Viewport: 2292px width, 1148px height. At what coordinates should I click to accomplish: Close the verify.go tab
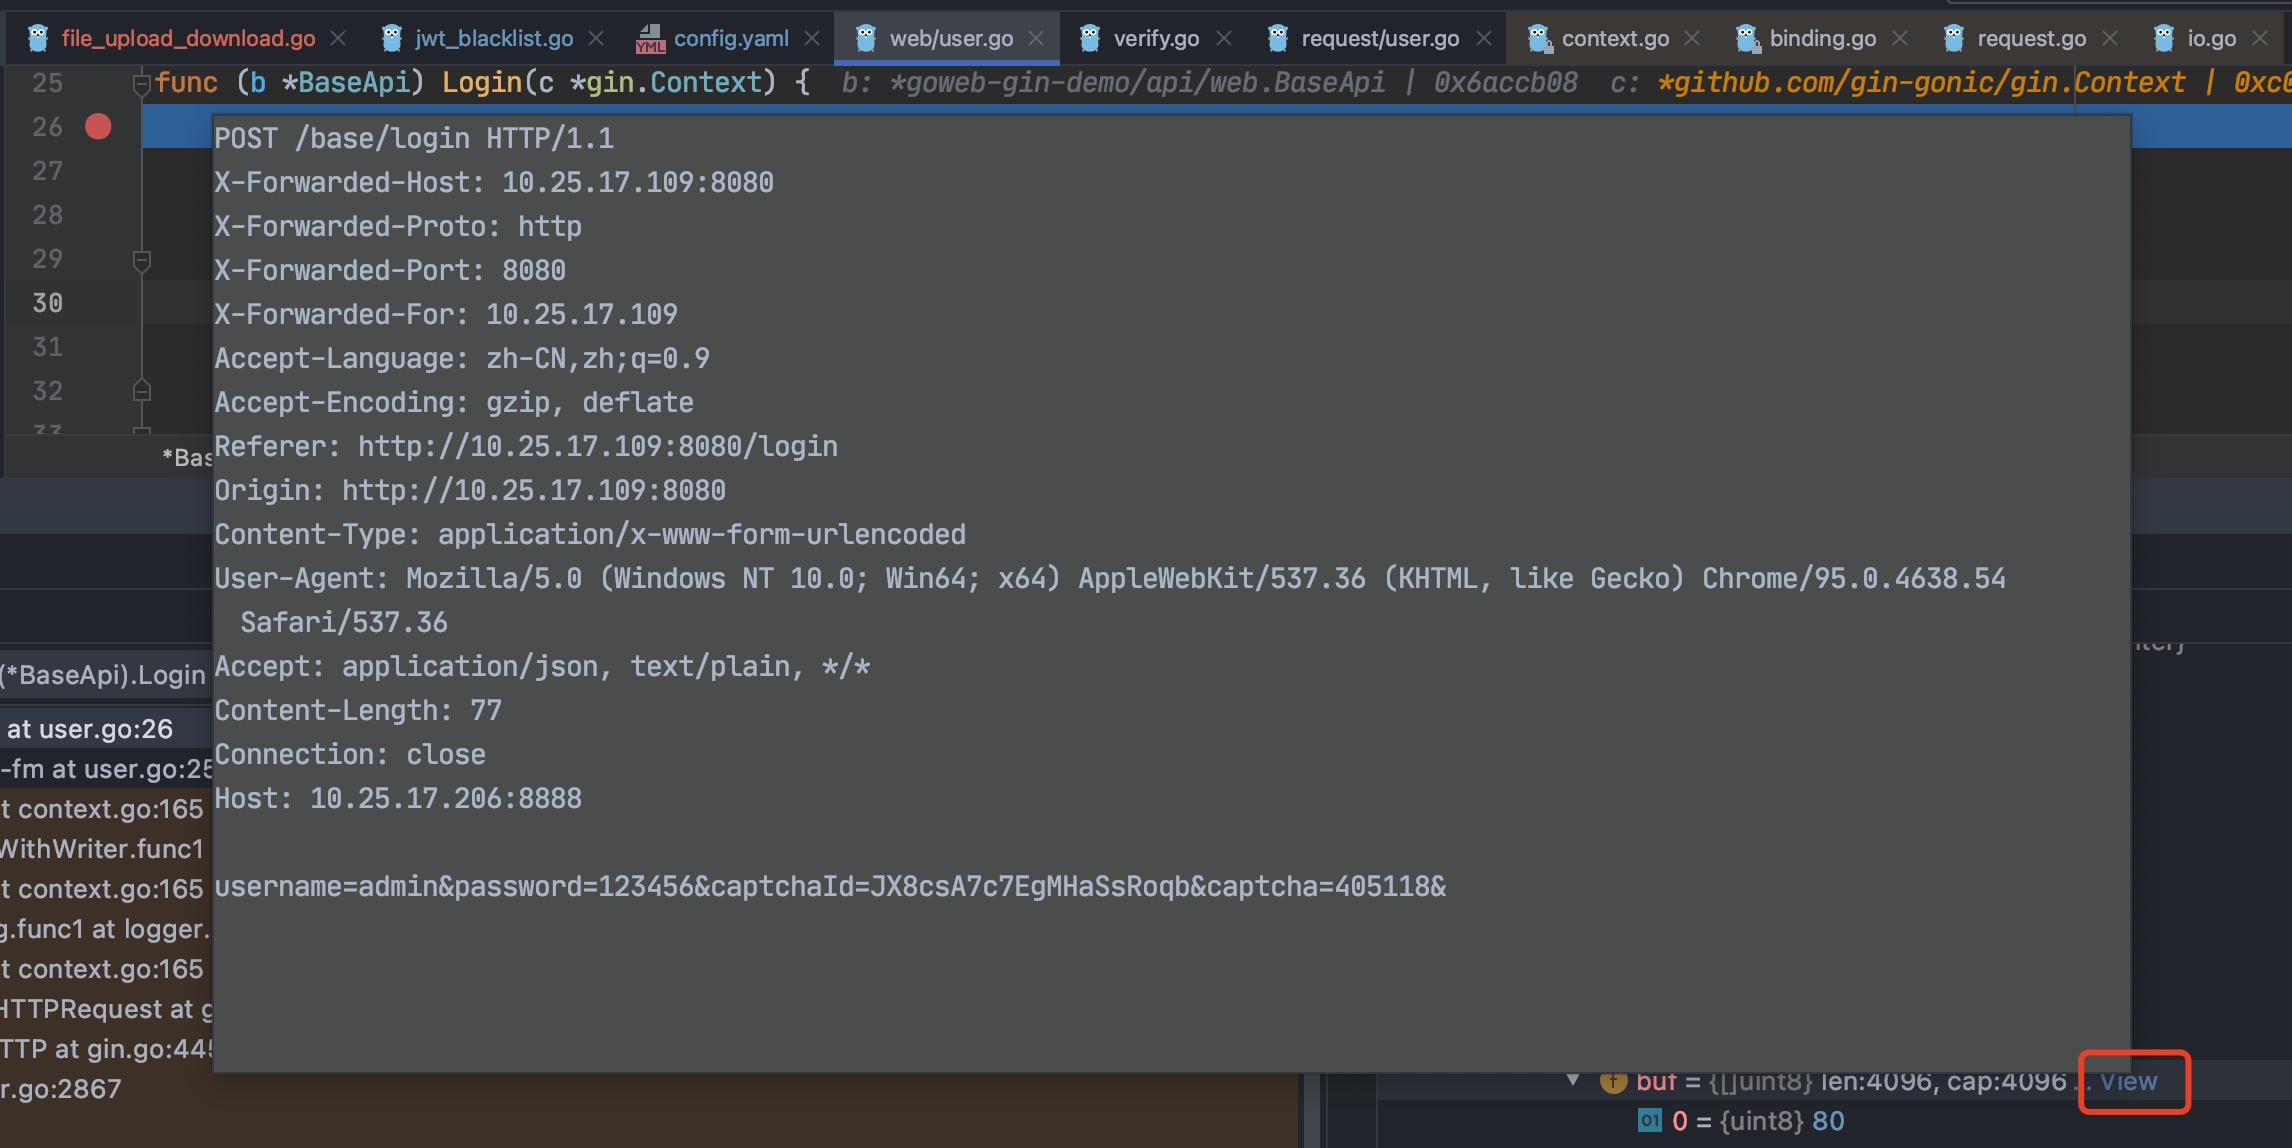click(x=1224, y=39)
